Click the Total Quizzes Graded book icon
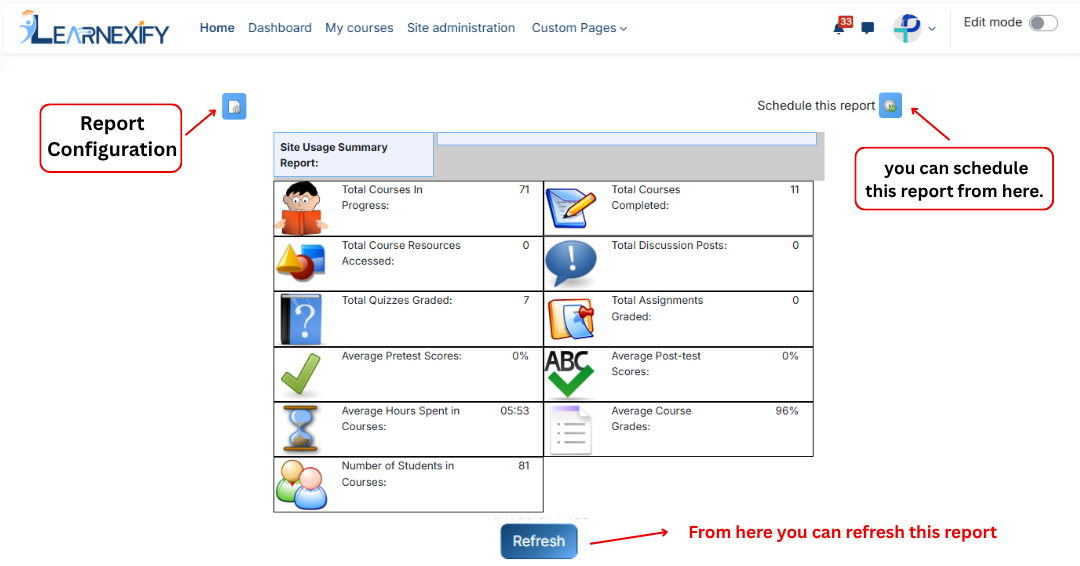1080x566 pixels. click(301, 319)
